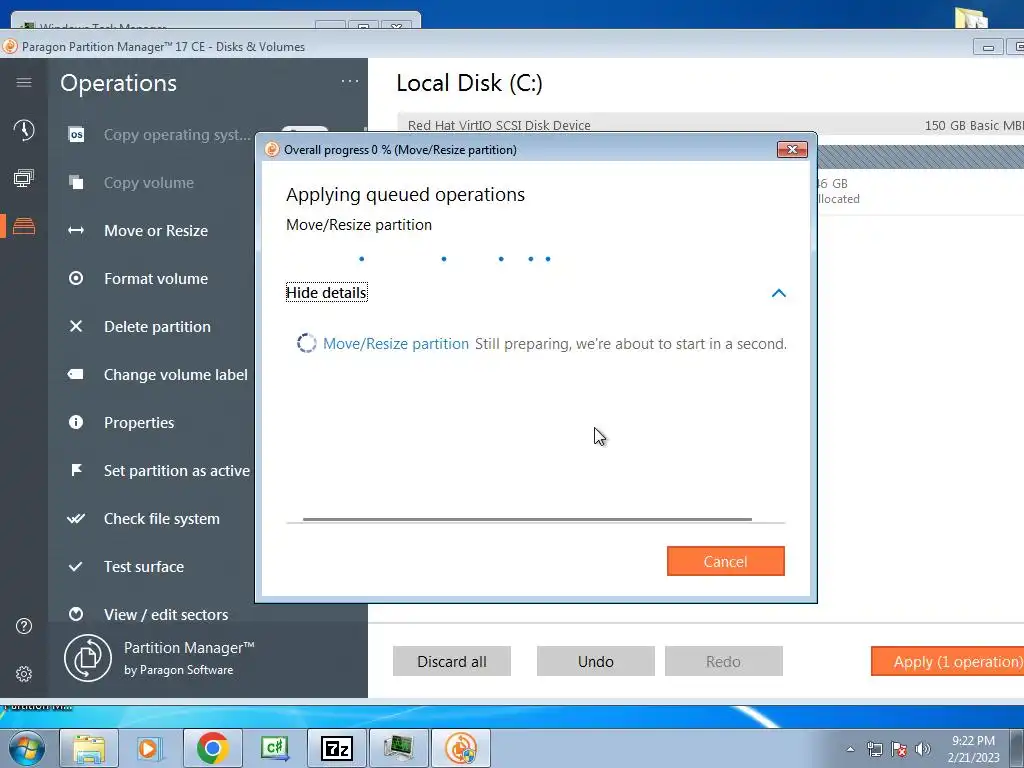The image size is (1024, 768).
Task: Open the hamburger menu in sidebar
Action: pos(24,82)
